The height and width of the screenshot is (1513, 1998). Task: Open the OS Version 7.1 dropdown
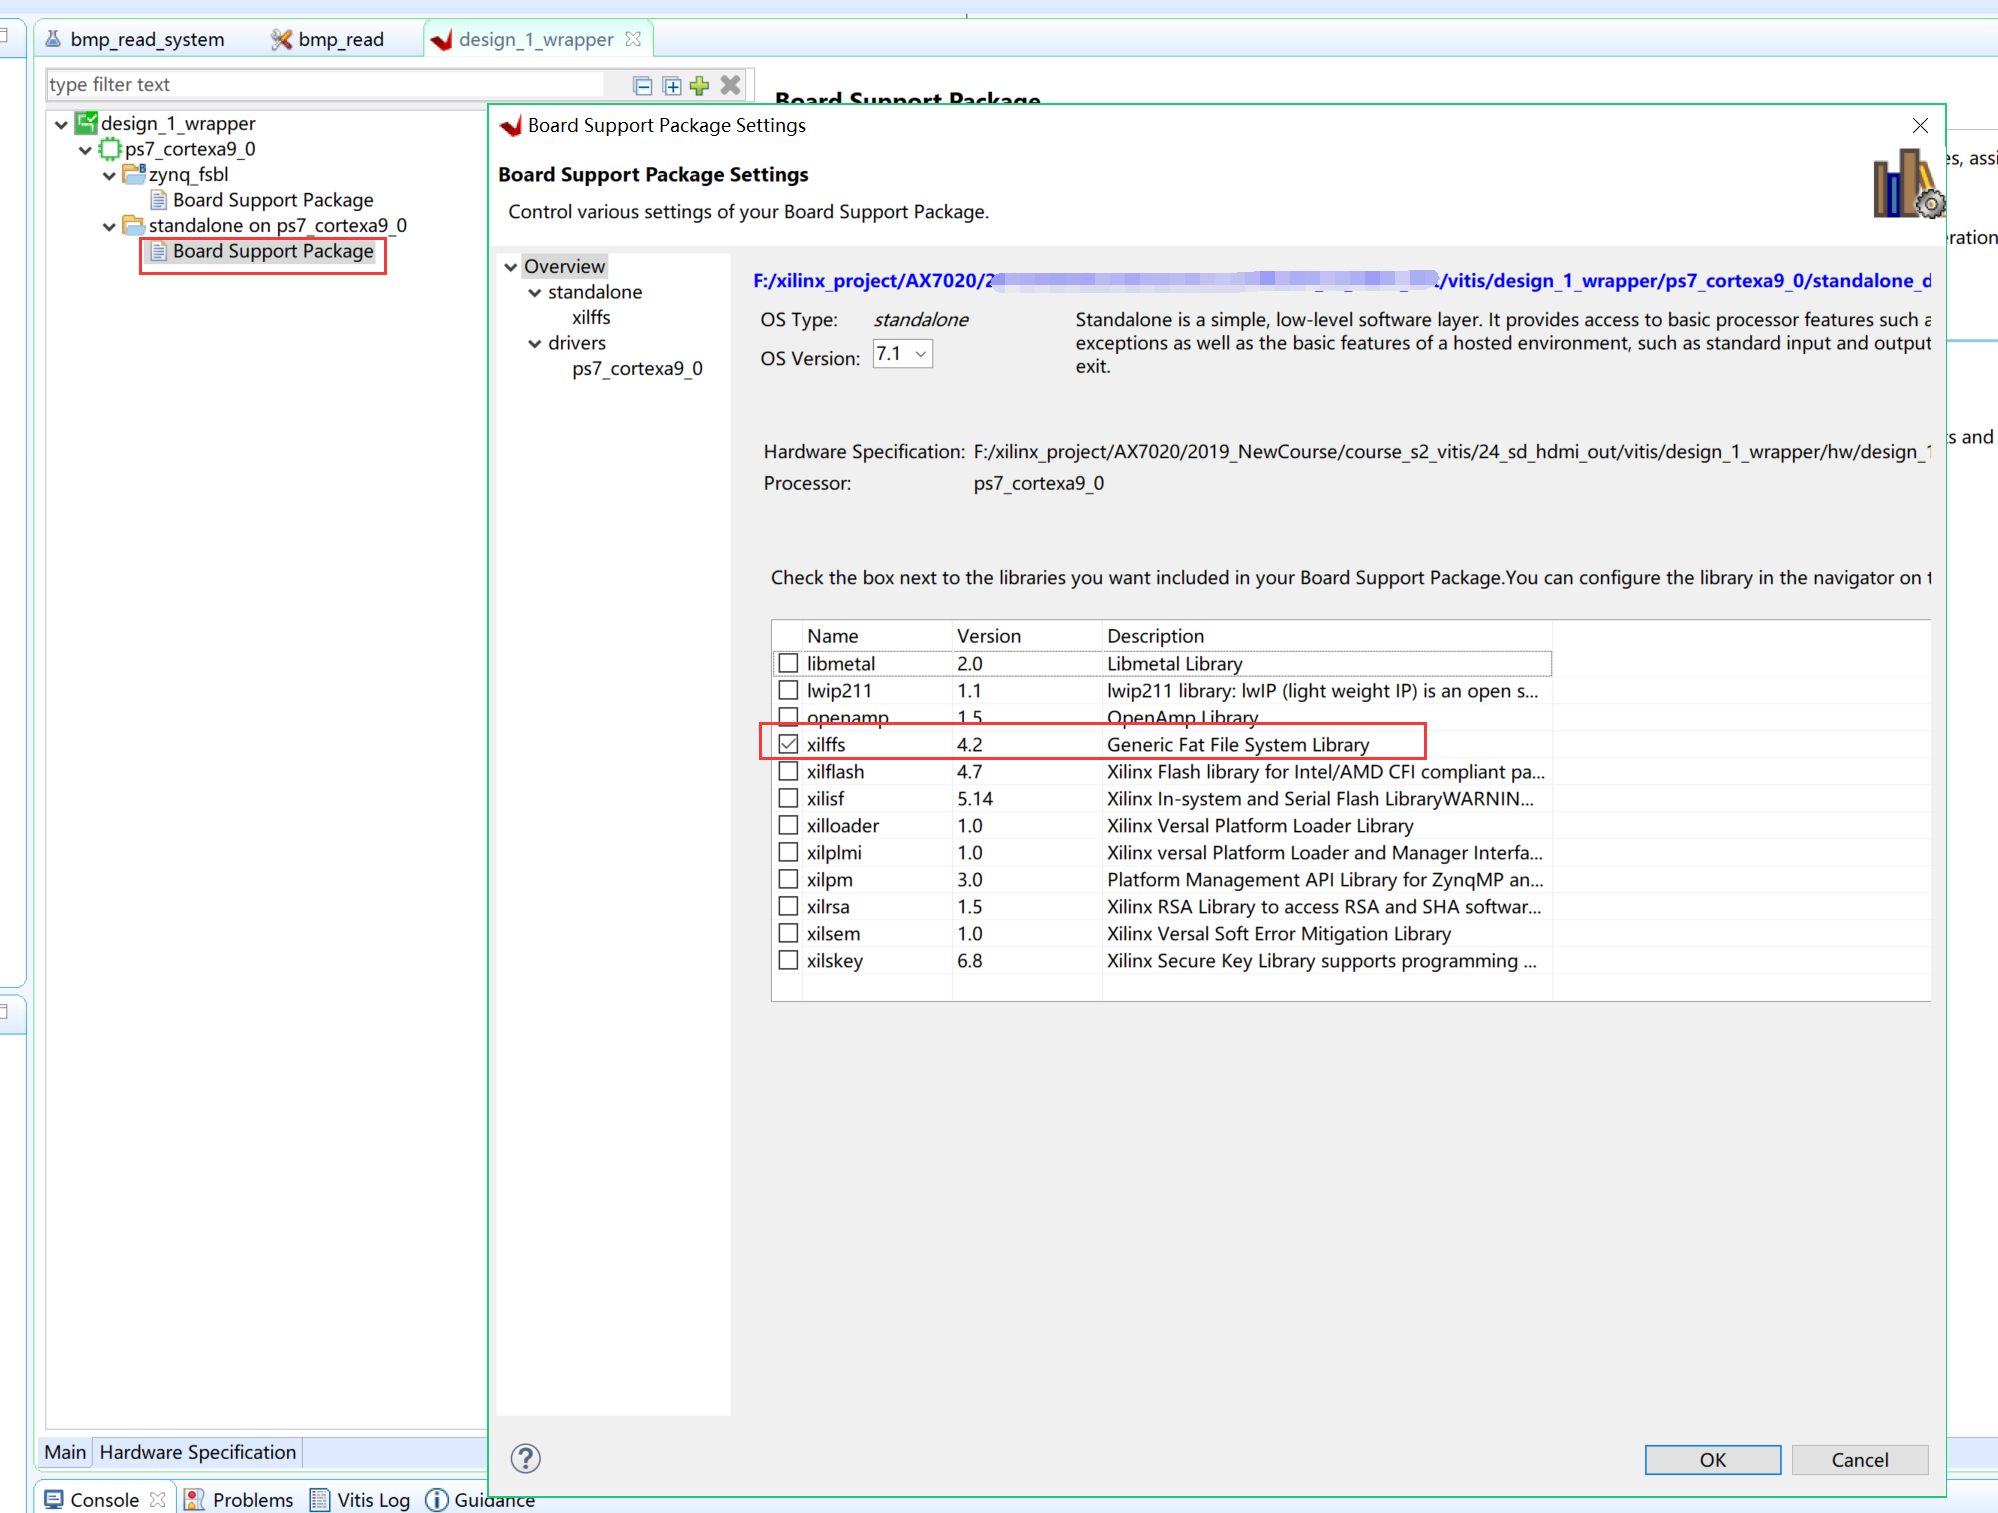[x=903, y=354]
